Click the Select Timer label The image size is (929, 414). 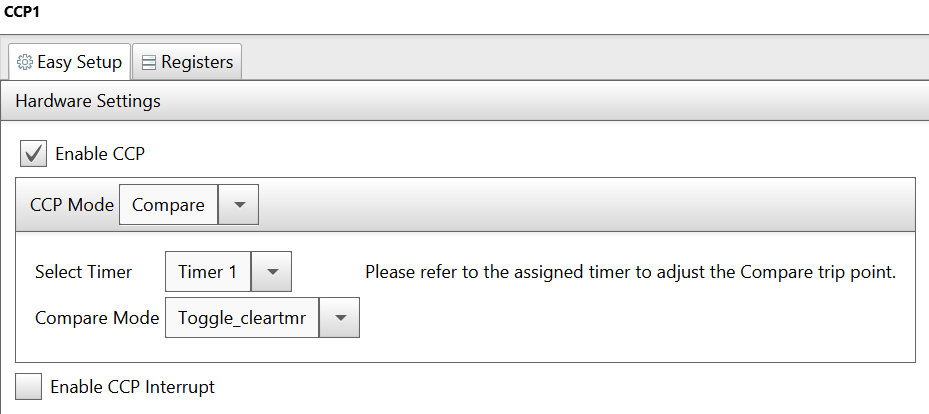click(x=84, y=272)
